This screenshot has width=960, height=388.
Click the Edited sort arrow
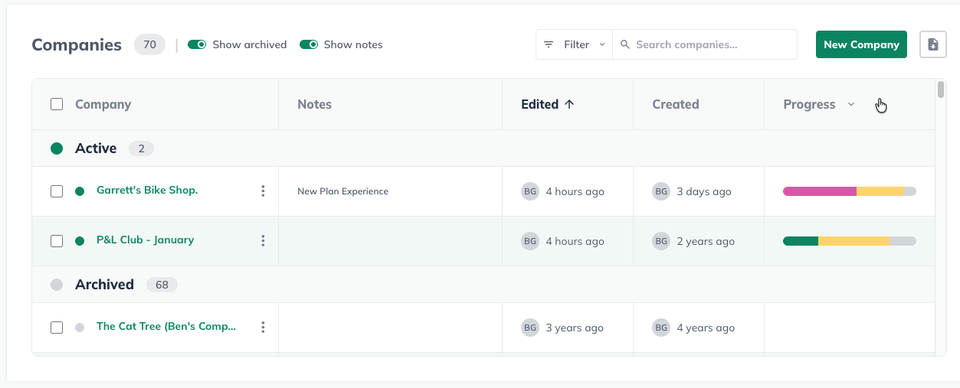569,105
